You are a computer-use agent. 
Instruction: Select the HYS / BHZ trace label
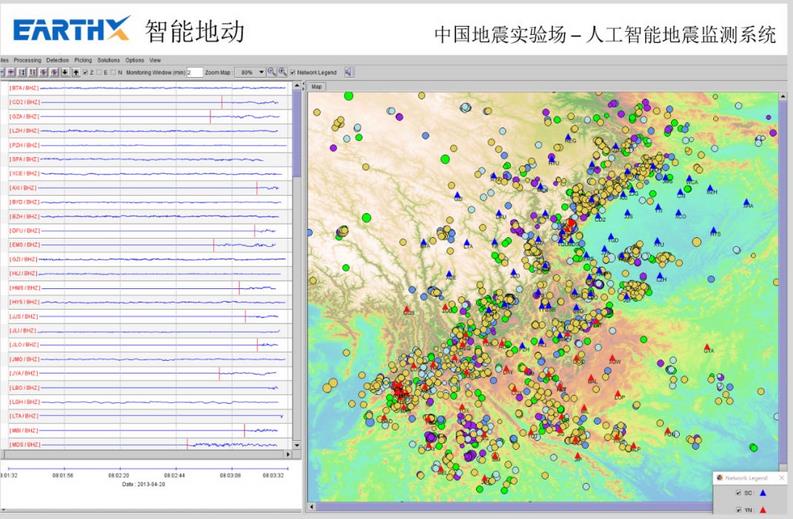click(x=24, y=302)
